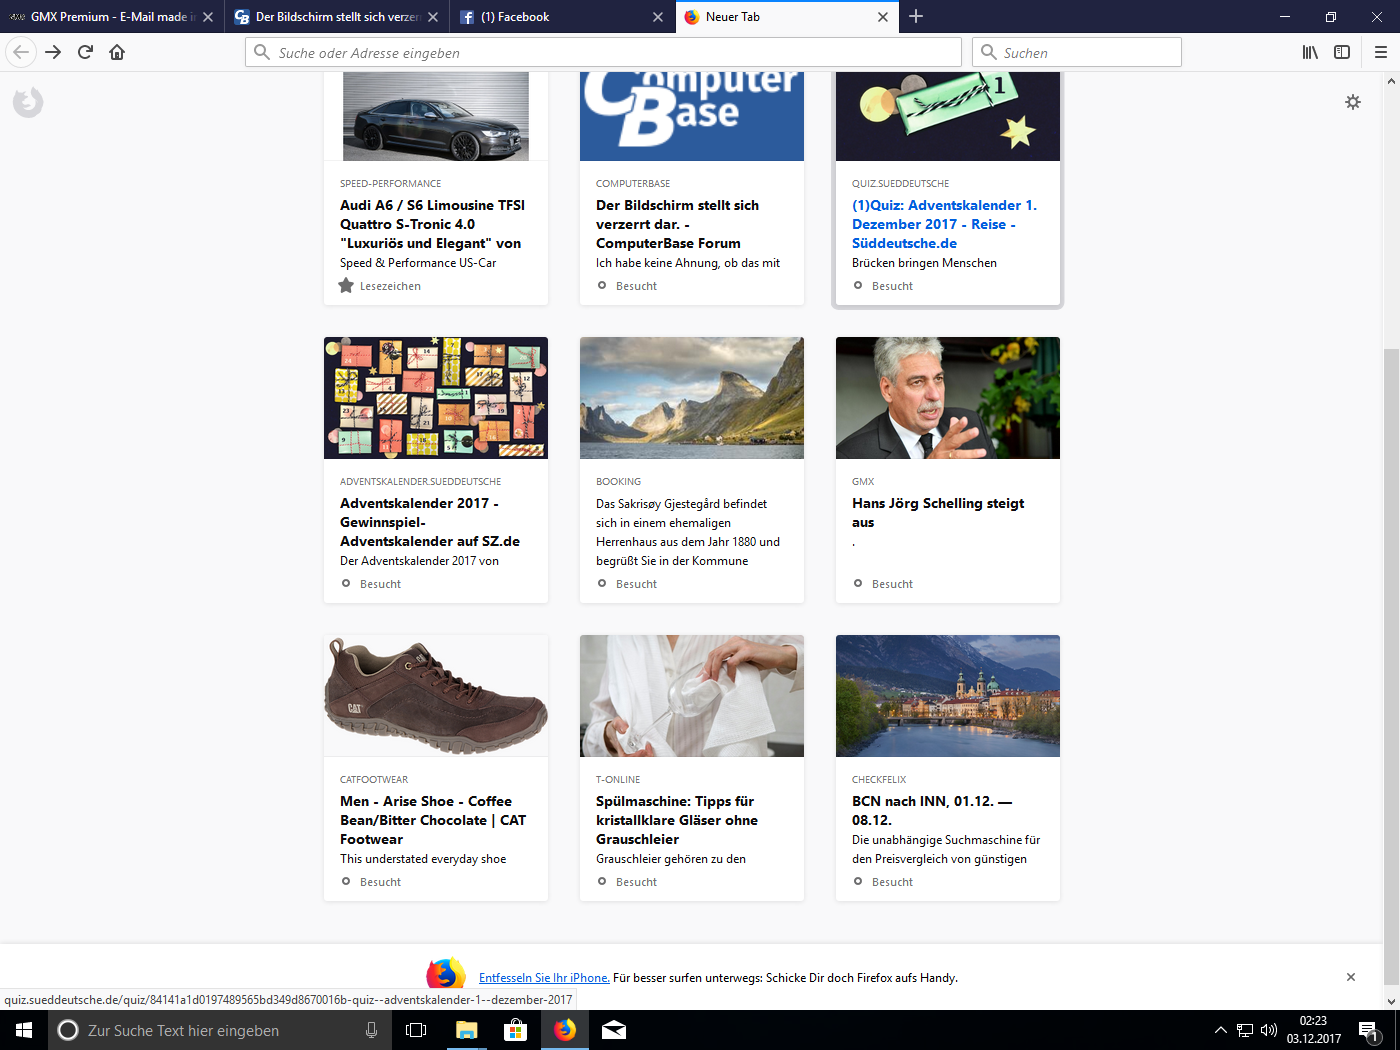The height and width of the screenshot is (1050, 1400).
Task: Expand hidden system tray icons chevron
Action: pyautogui.click(x=1220, y=1030)
